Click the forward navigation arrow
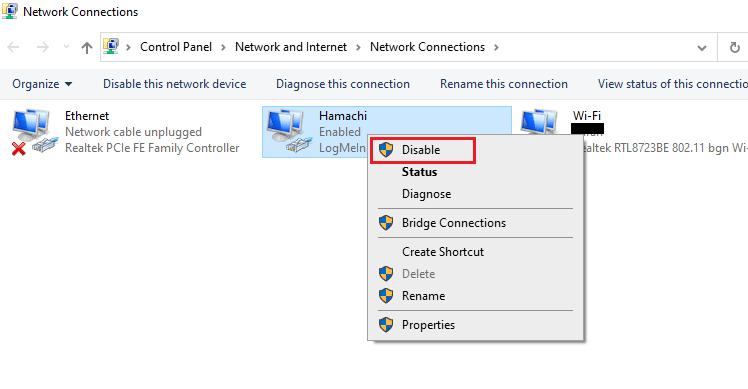The image size is (748, 389). 42,47
